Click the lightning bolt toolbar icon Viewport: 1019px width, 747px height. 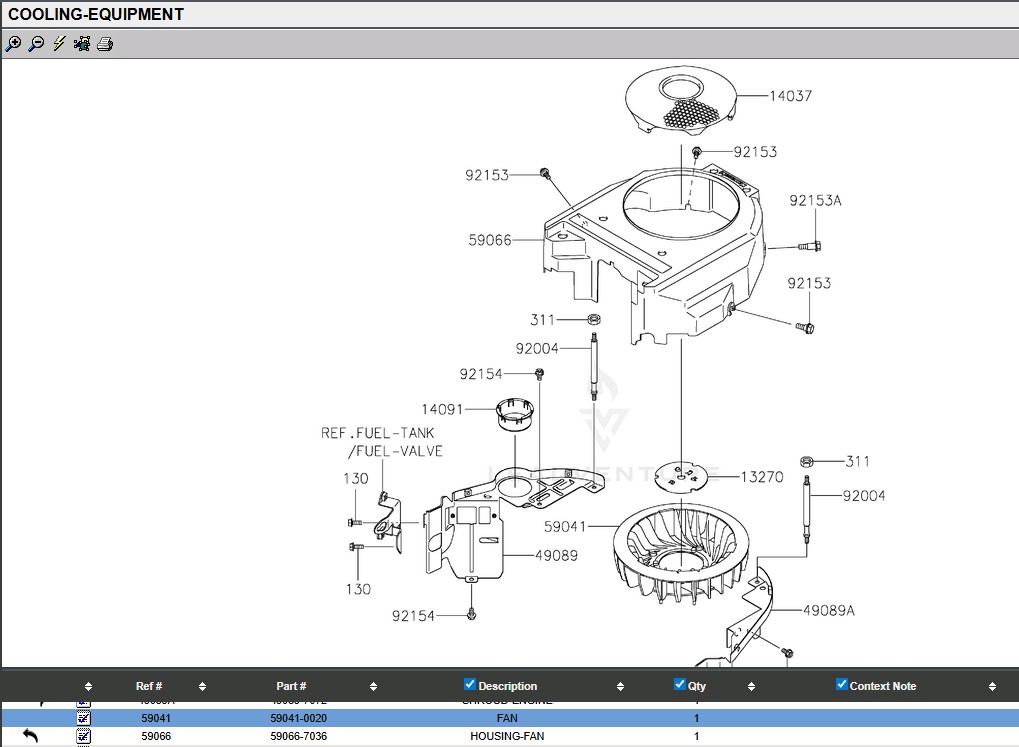tap(59, 44)
